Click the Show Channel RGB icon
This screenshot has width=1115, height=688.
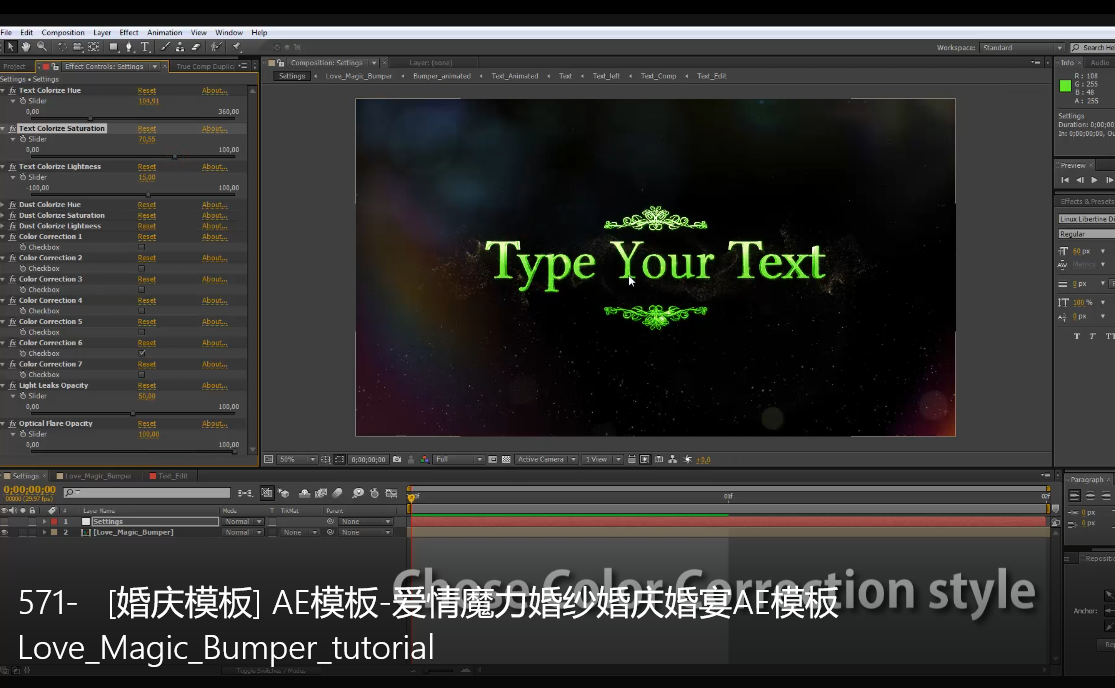(x=425, y=459)
